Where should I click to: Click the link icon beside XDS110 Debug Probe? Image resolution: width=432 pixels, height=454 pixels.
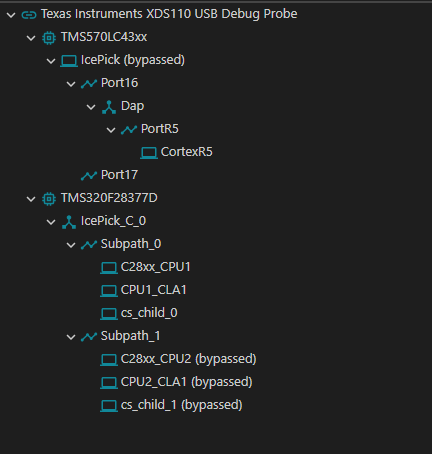(x=29, y=15)
